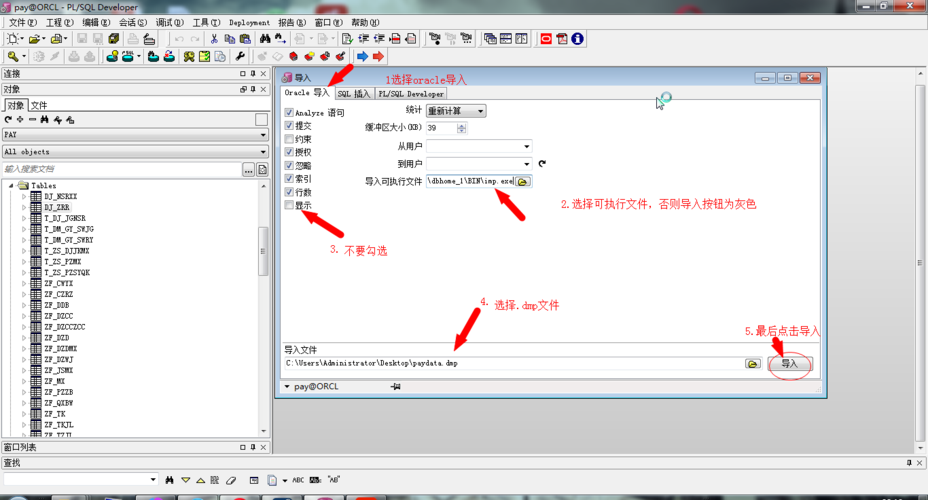Enable the 约束 checkbox
The height and width of the screenshot is (500, 928).
pyautogui.click(x=289, y=139)
